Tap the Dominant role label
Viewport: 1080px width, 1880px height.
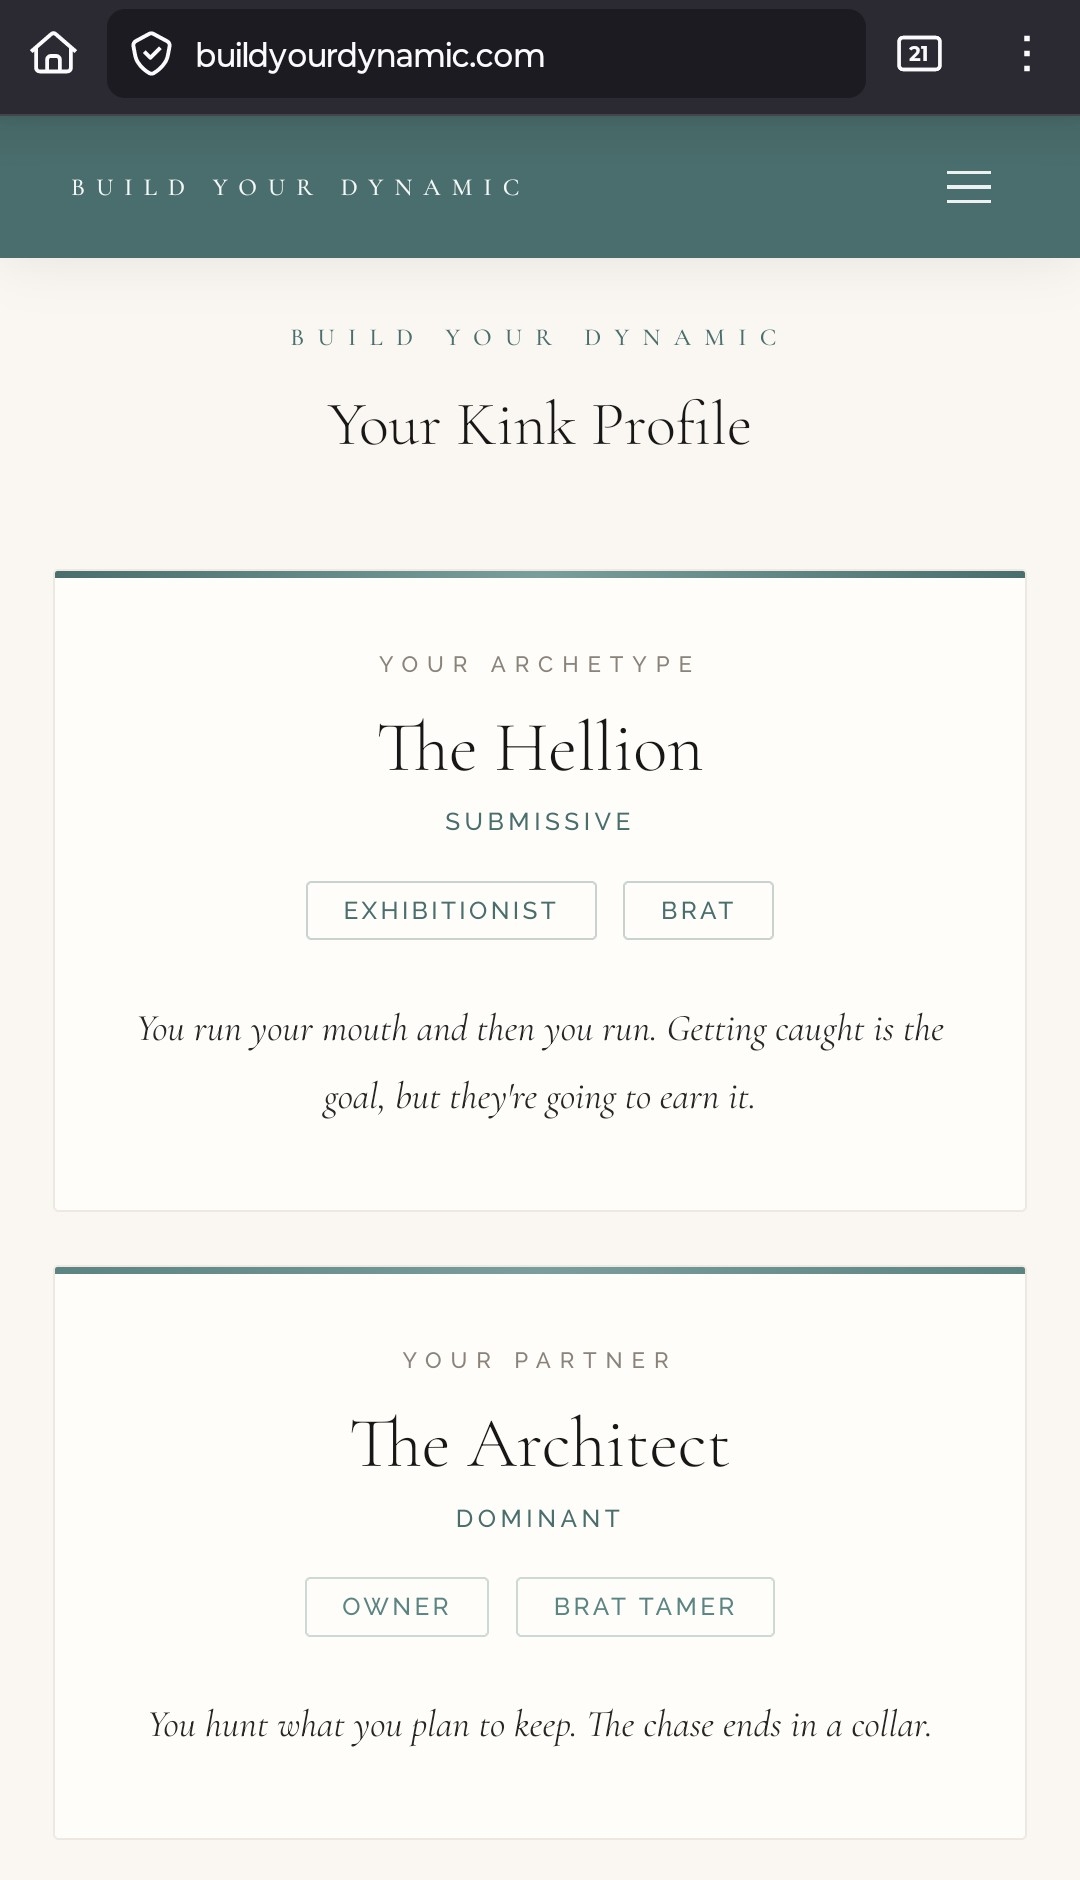click(x=539, y=1518)
